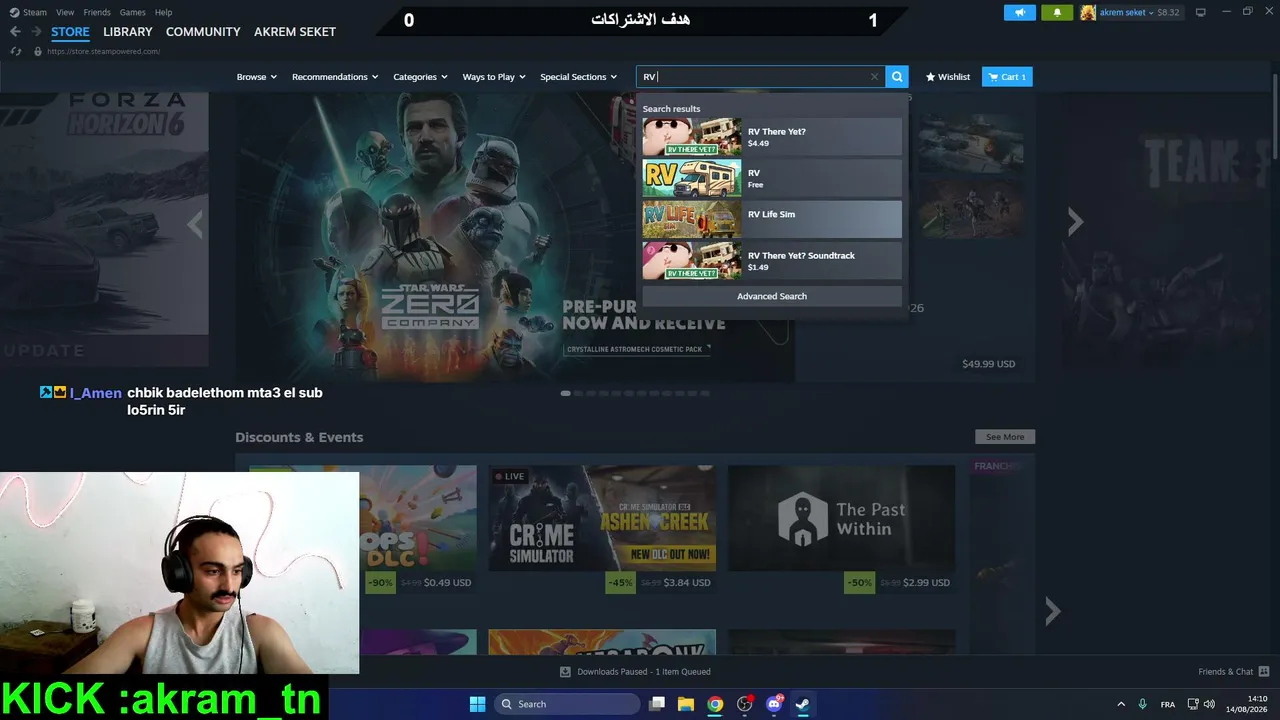
Task: Open the Friends & Chat icon
Action: pos(1264,671)
